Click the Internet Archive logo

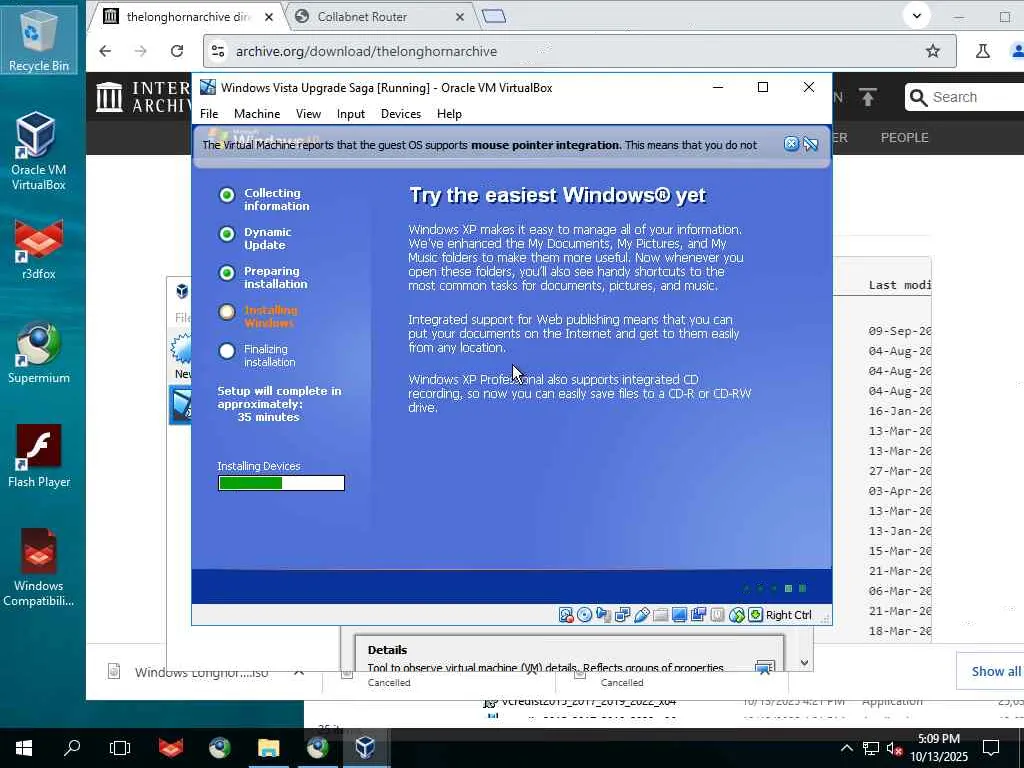(x=143, y=97)
